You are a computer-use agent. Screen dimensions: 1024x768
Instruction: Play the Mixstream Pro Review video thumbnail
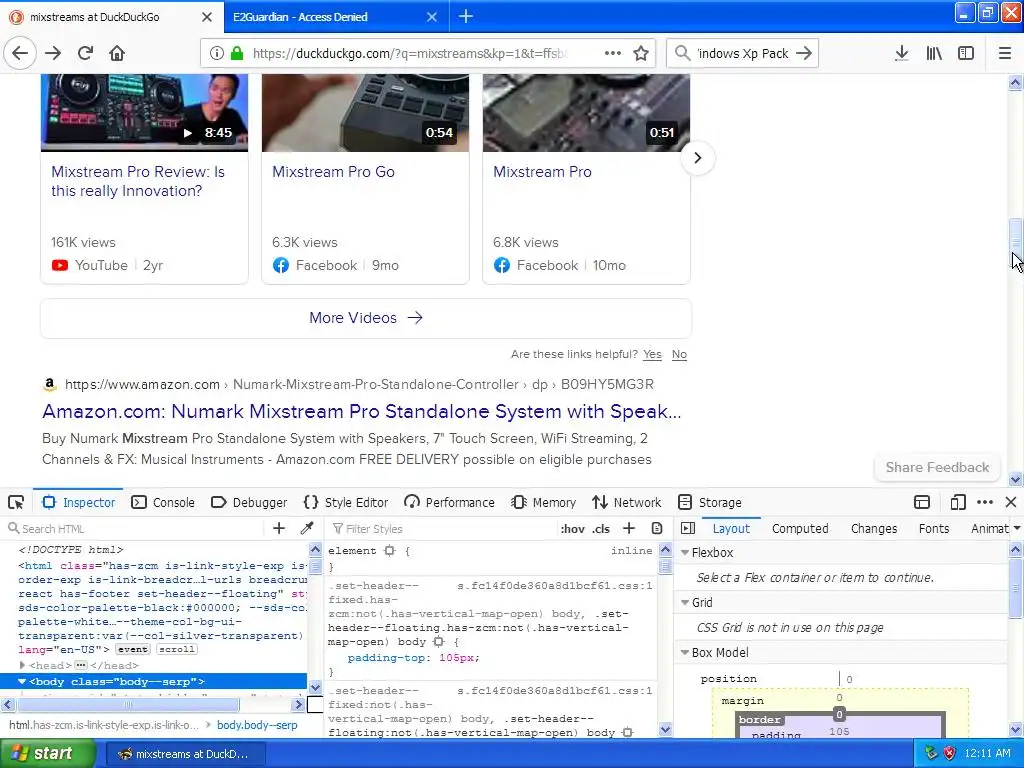pyautogui.click(x=144, y=112)
